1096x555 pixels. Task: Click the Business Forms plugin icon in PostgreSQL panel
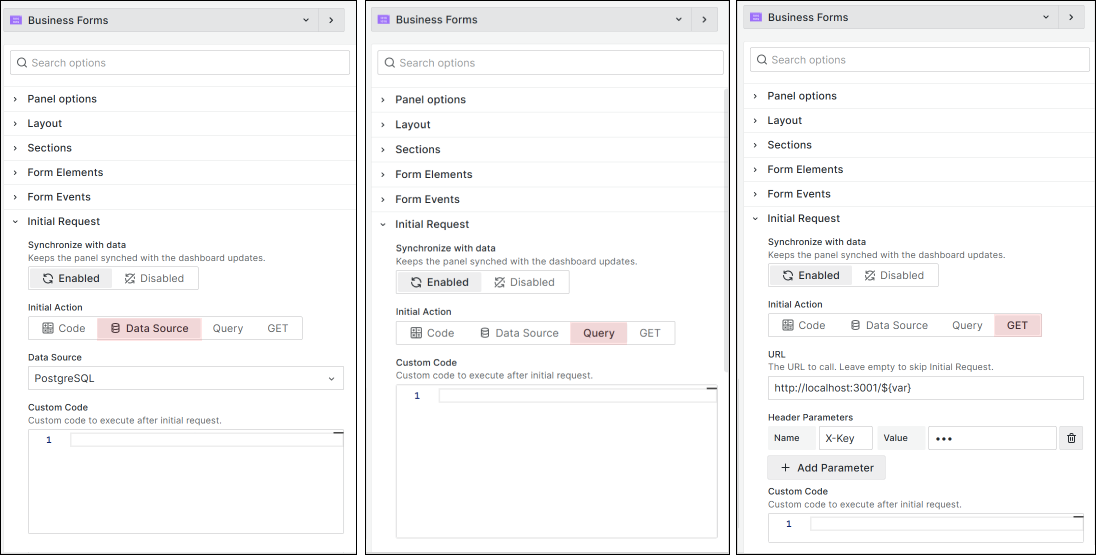[16, 20]
